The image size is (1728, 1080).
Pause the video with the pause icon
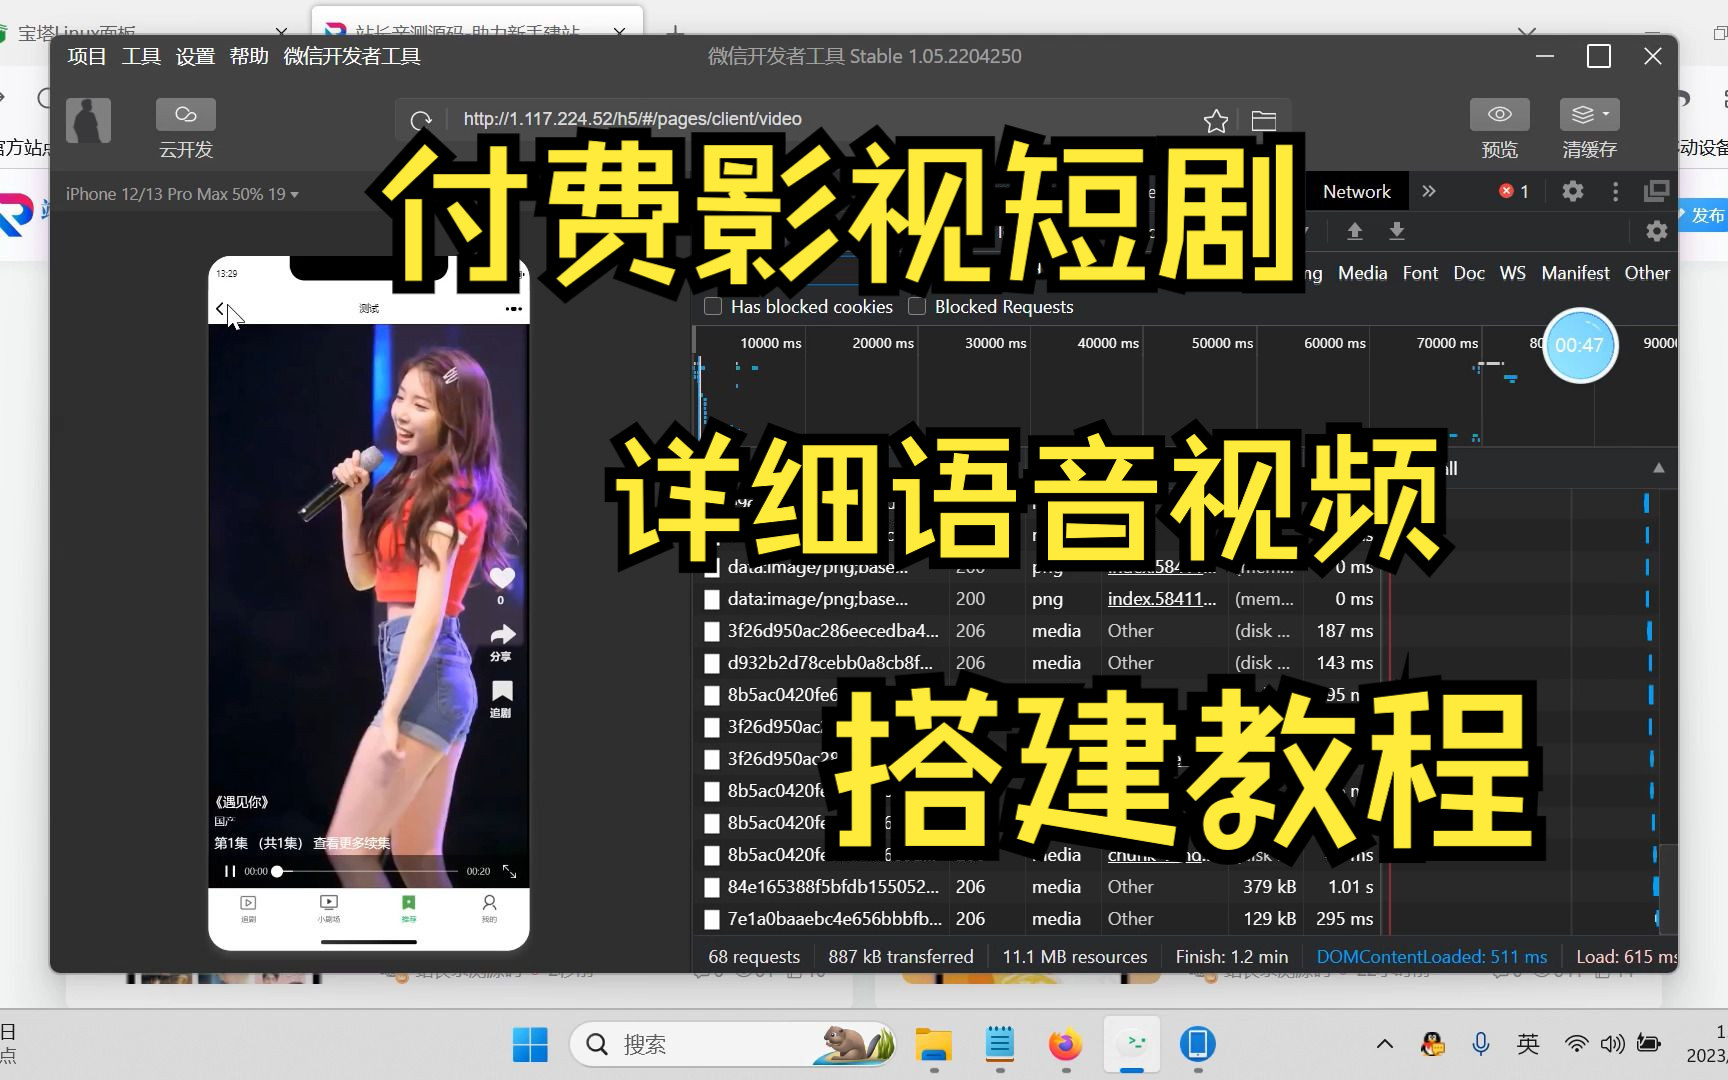coord(230,871)
